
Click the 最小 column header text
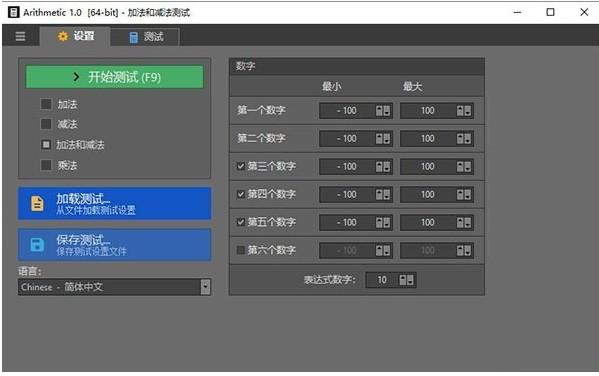pyautogui.click(x=332, y=86)
